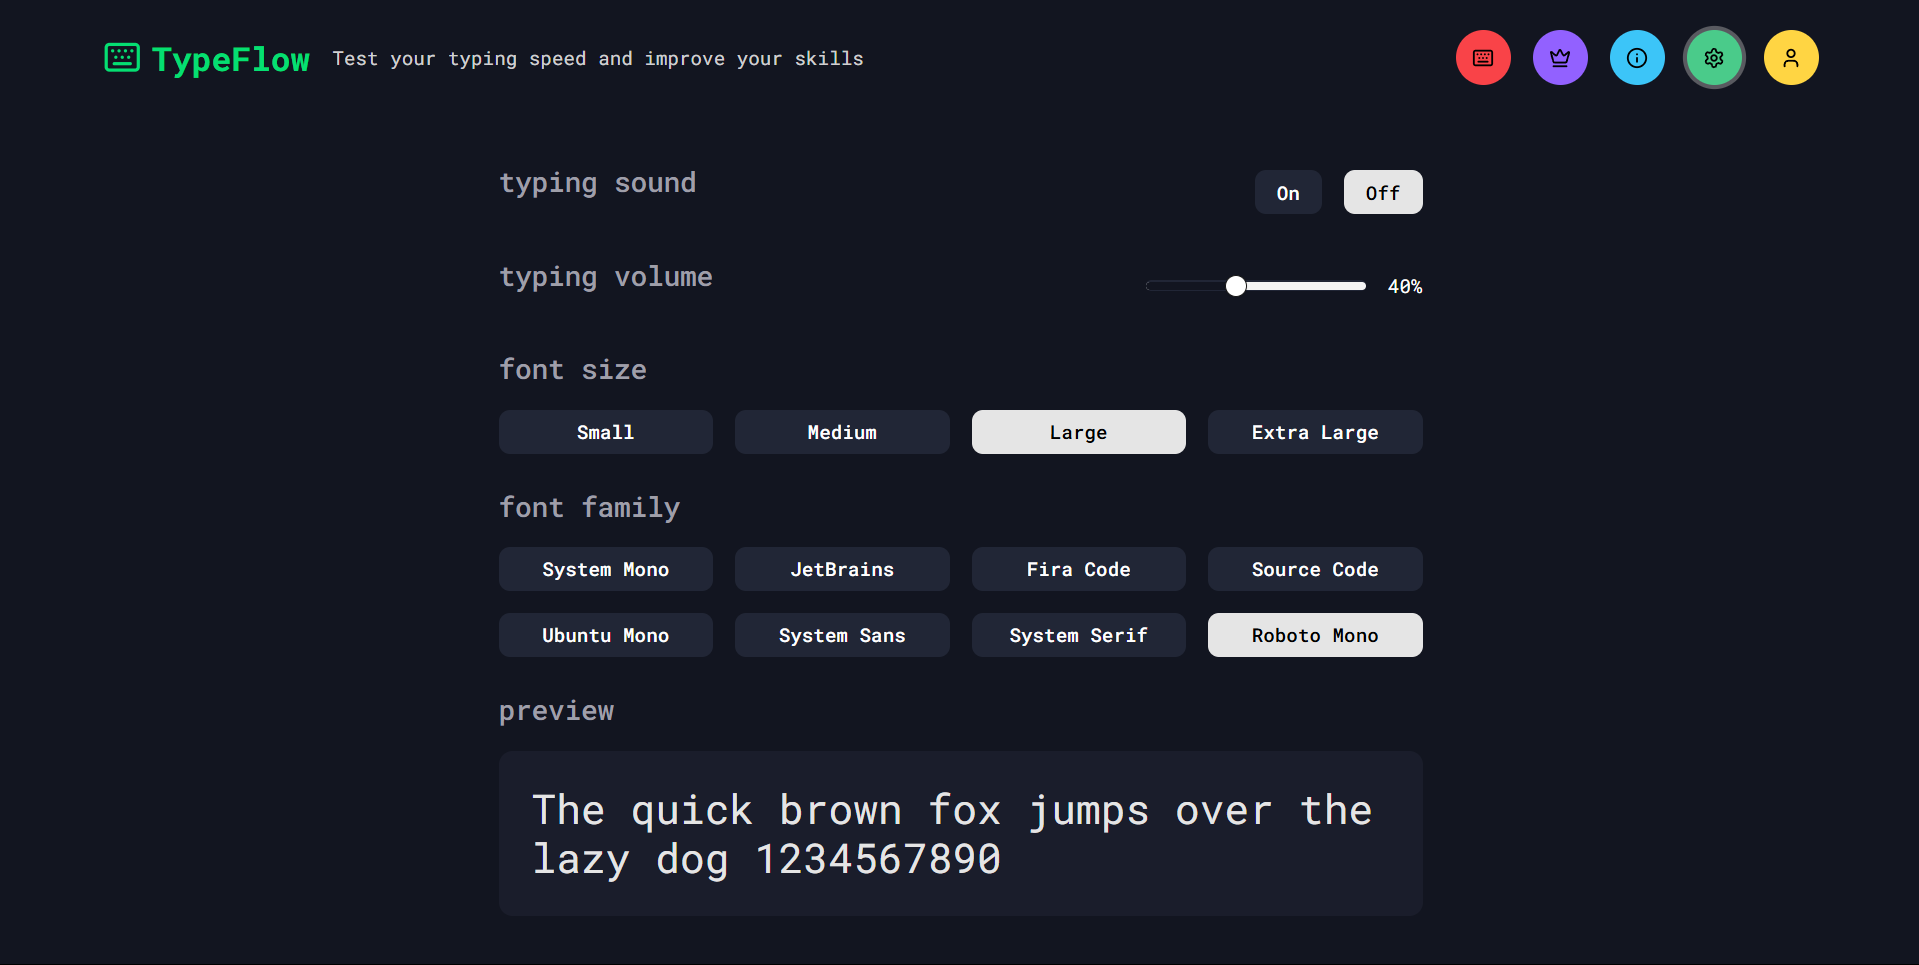The height and width of the screenshot is (965, 1919).
Task: Open the purple crown leaderboard icon
Action: pos(1560,58)
